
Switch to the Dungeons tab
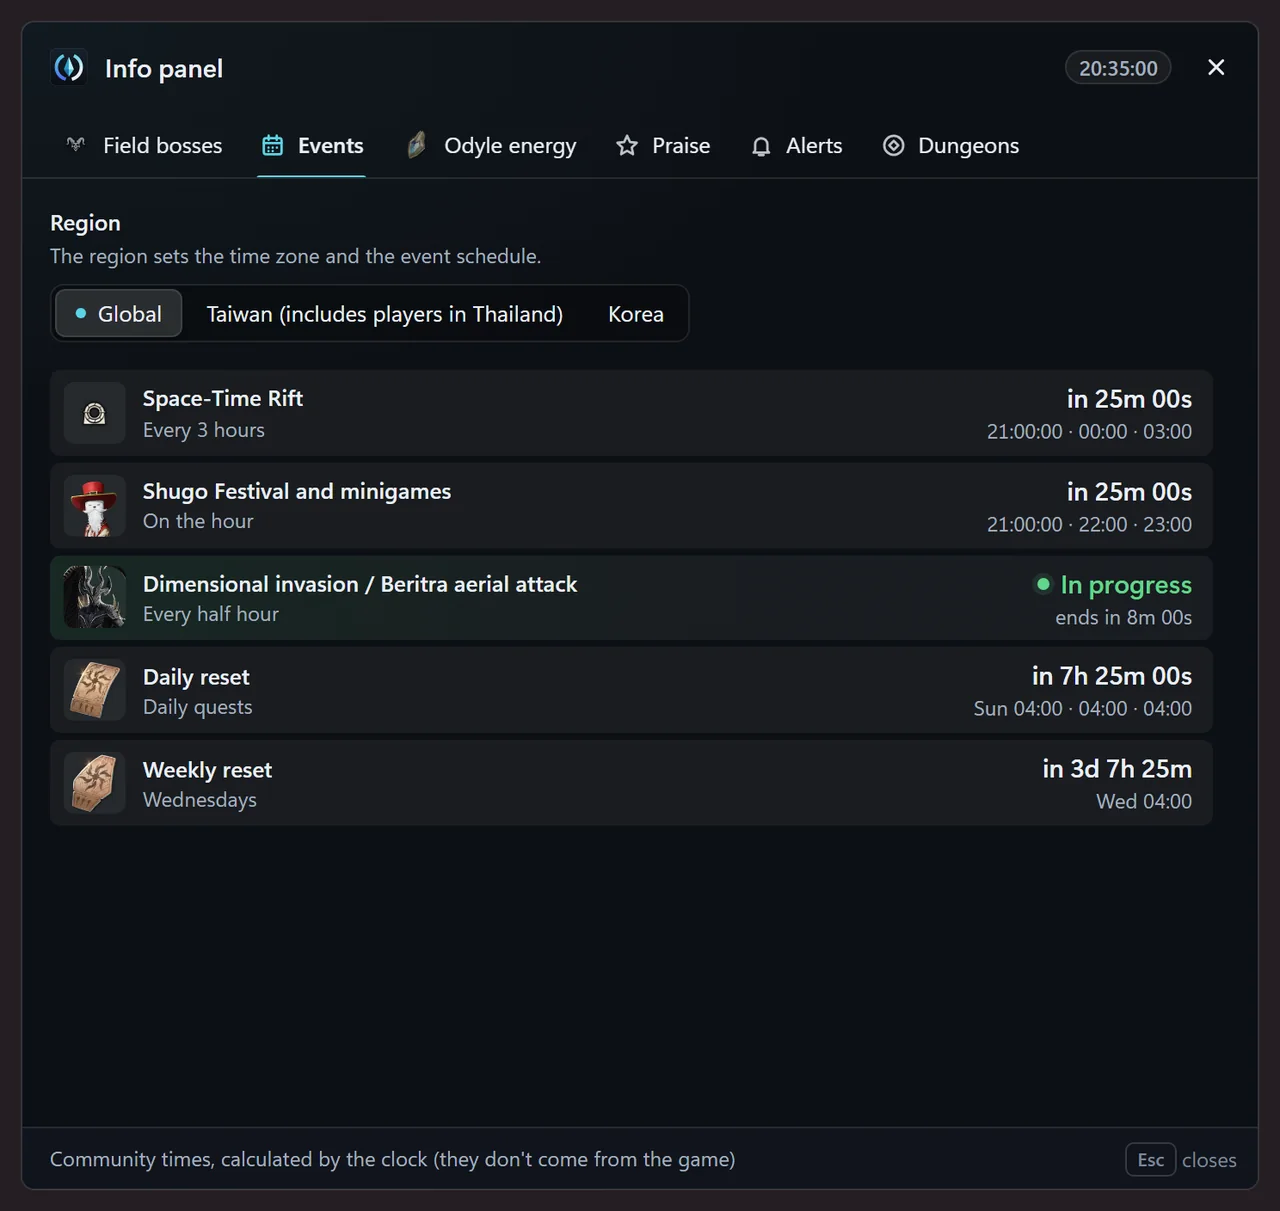click(x=951, y=146)
